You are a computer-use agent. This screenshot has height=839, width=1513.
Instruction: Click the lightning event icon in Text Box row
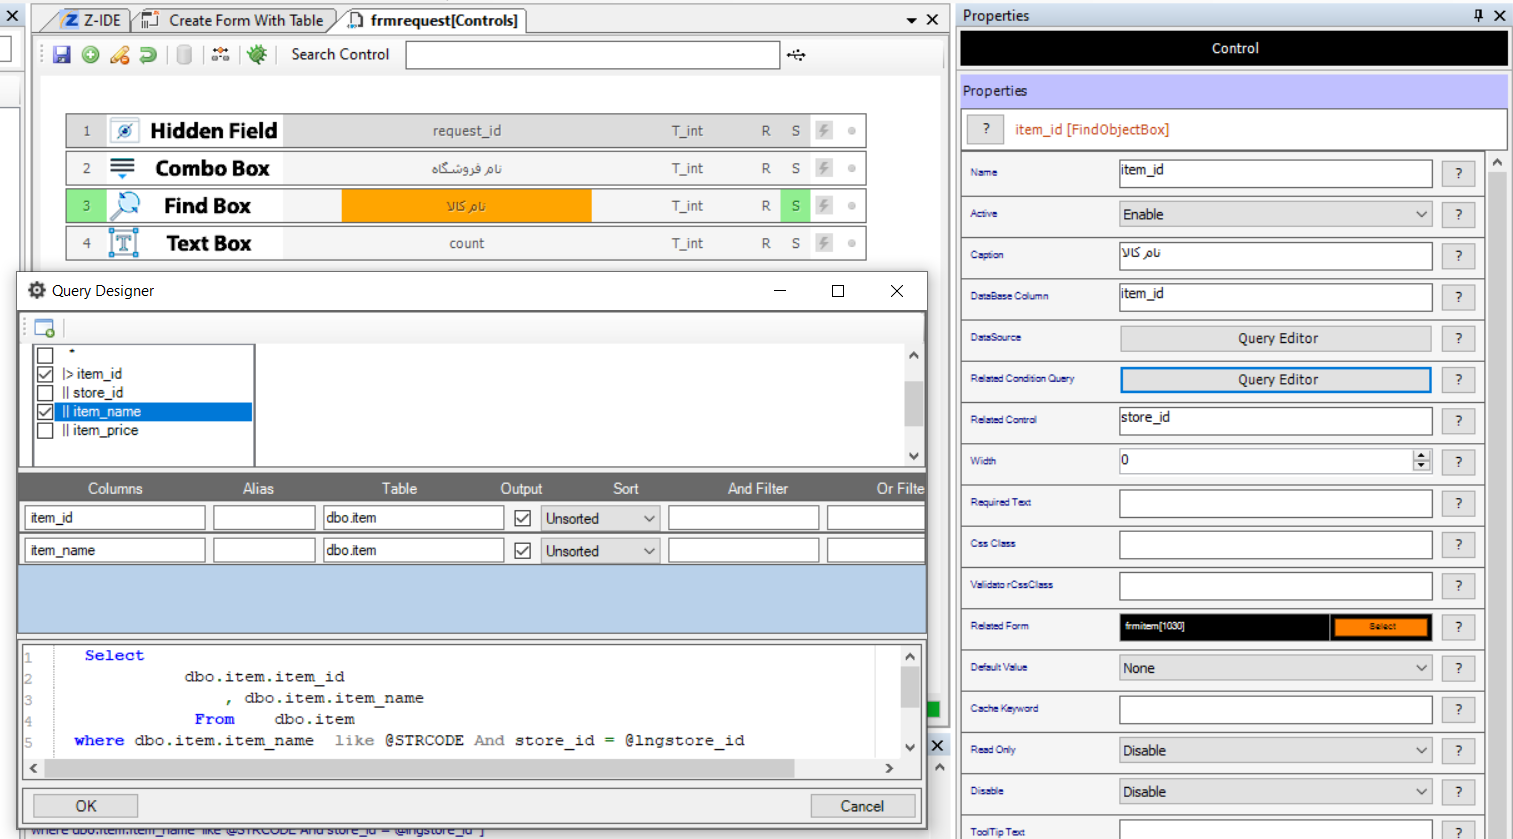tap(824, 243)
